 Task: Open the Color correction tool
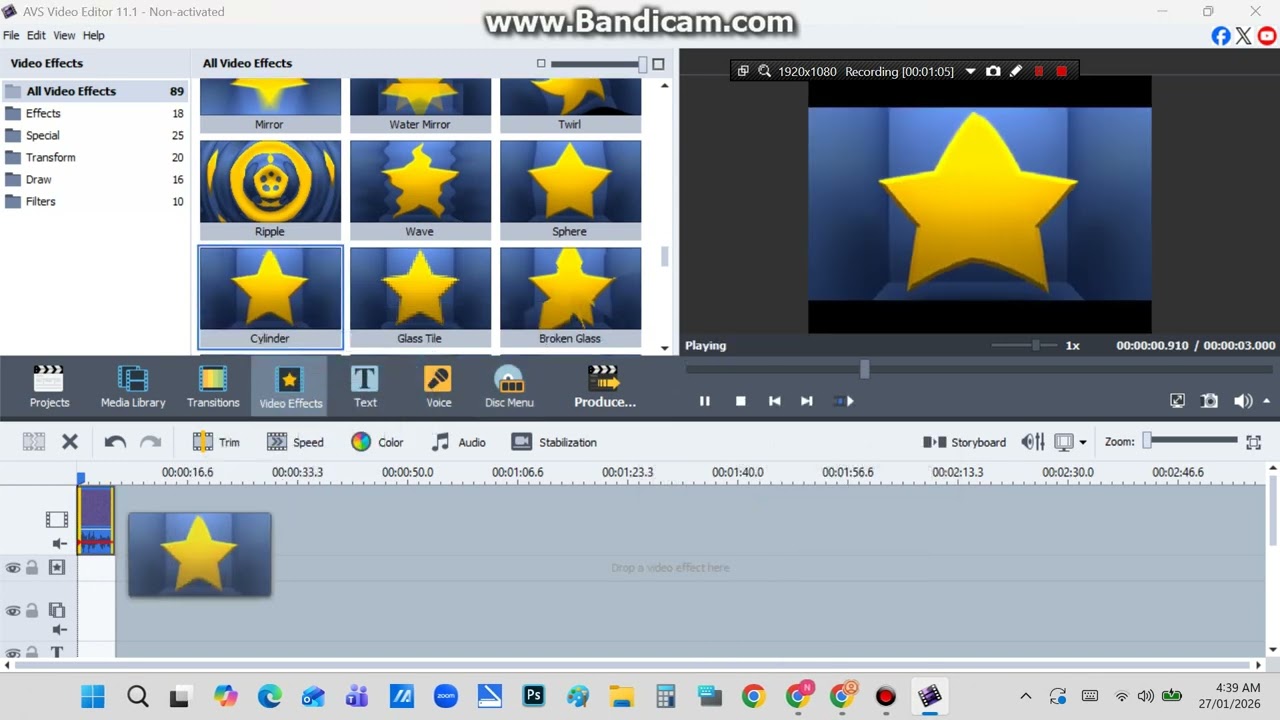point(377,442)
